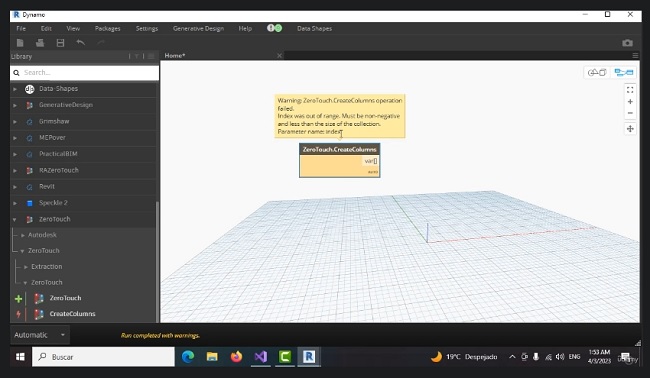Click the Windows Start button
Image resolution: width=650 pixels, height=378 pixels.
pyautogui.click(x=20, y=356)
